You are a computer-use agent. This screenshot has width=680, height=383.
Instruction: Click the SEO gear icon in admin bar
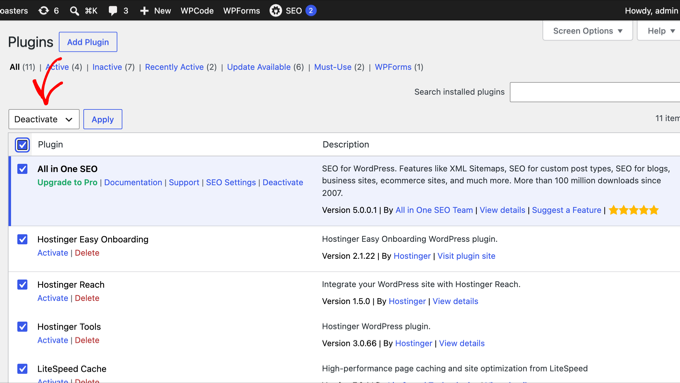(275, 10)
